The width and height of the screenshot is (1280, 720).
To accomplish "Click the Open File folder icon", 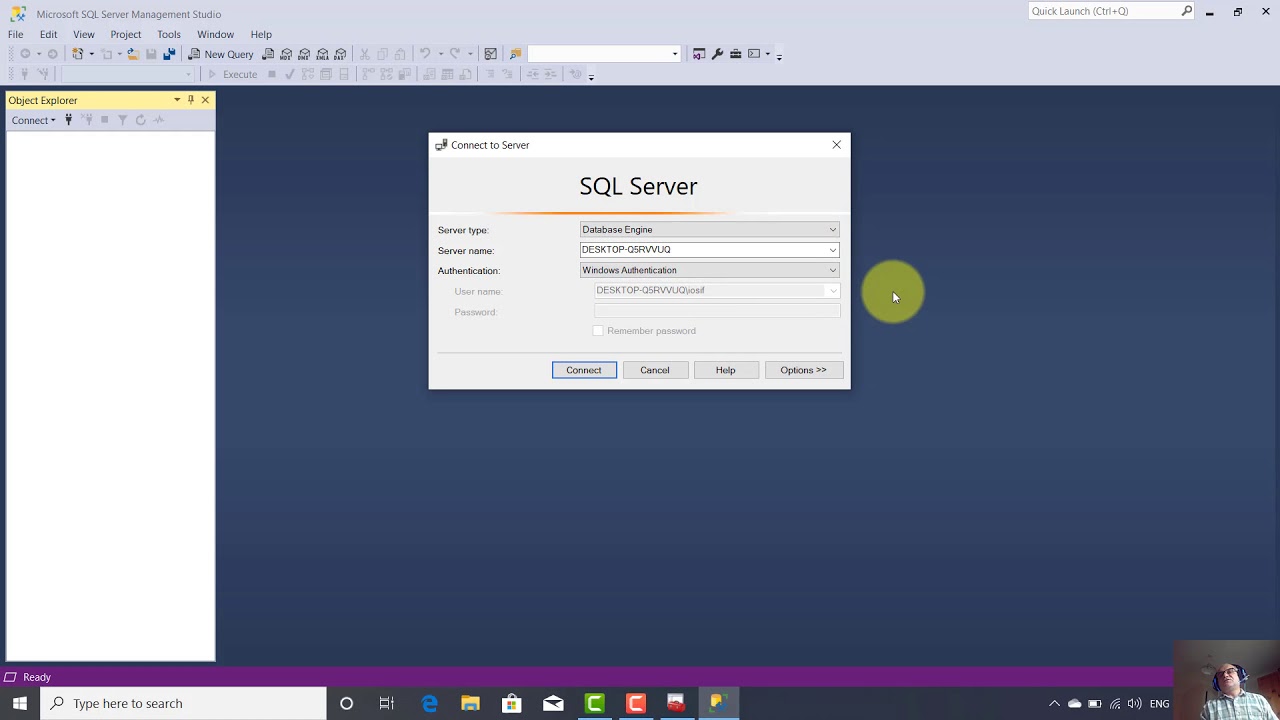I will click(132, 54).
